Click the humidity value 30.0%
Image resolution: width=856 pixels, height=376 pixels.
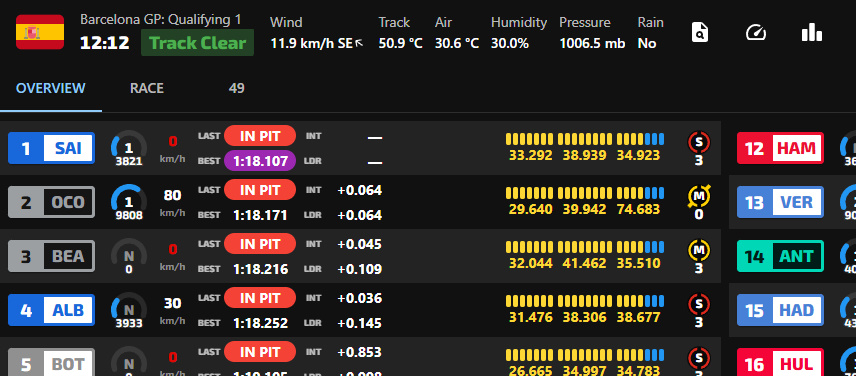[510, 44]
